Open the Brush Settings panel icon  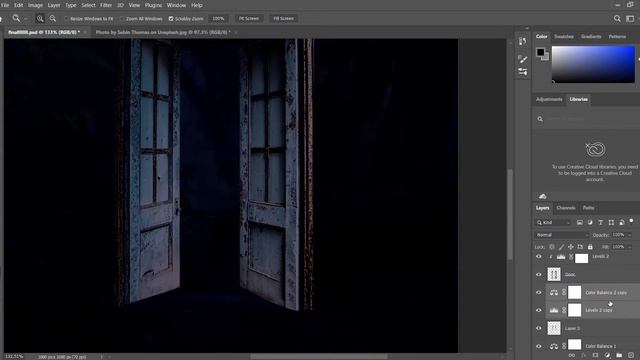point(522,72)
